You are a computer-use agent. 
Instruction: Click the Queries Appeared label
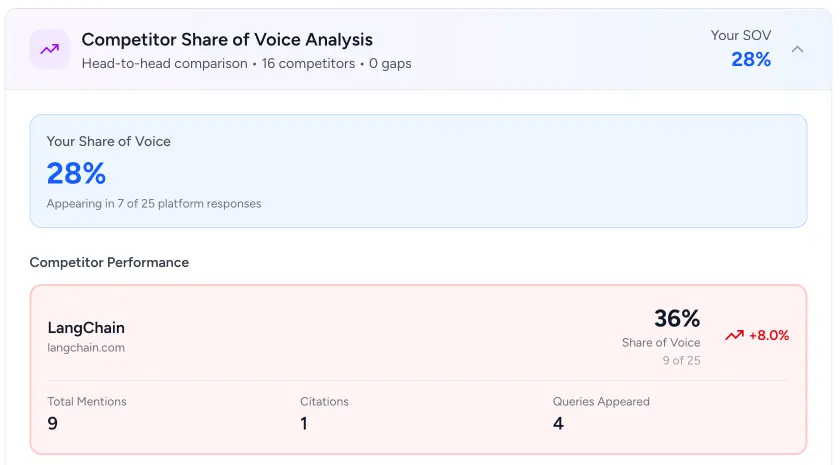[601, 402]
